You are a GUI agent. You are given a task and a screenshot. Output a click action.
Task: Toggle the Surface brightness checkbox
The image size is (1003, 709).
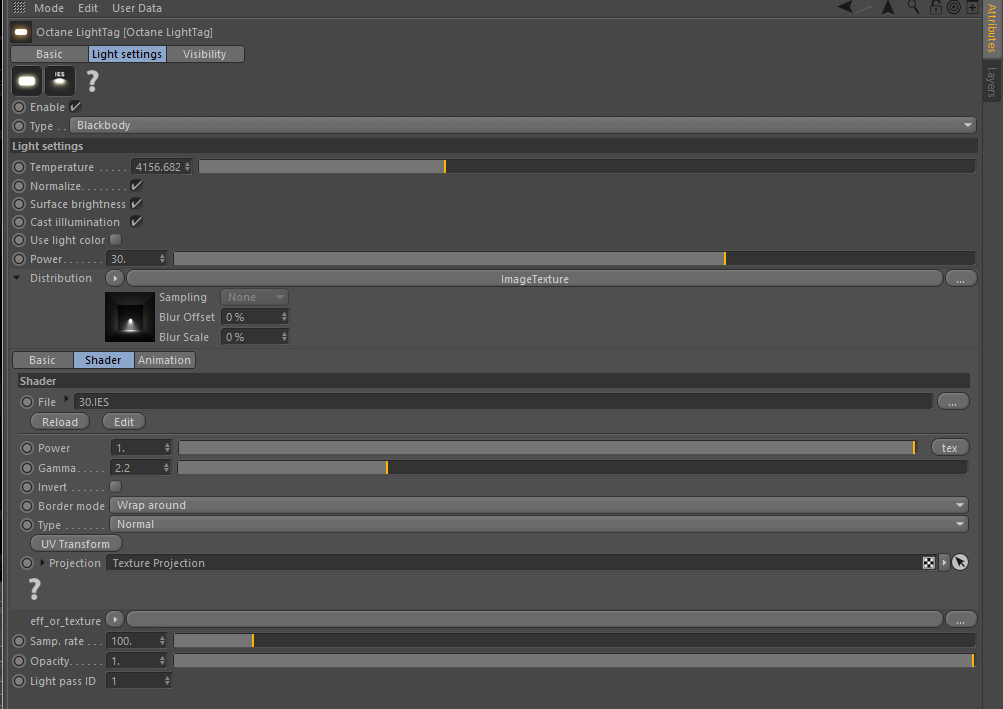coord(136,203)
